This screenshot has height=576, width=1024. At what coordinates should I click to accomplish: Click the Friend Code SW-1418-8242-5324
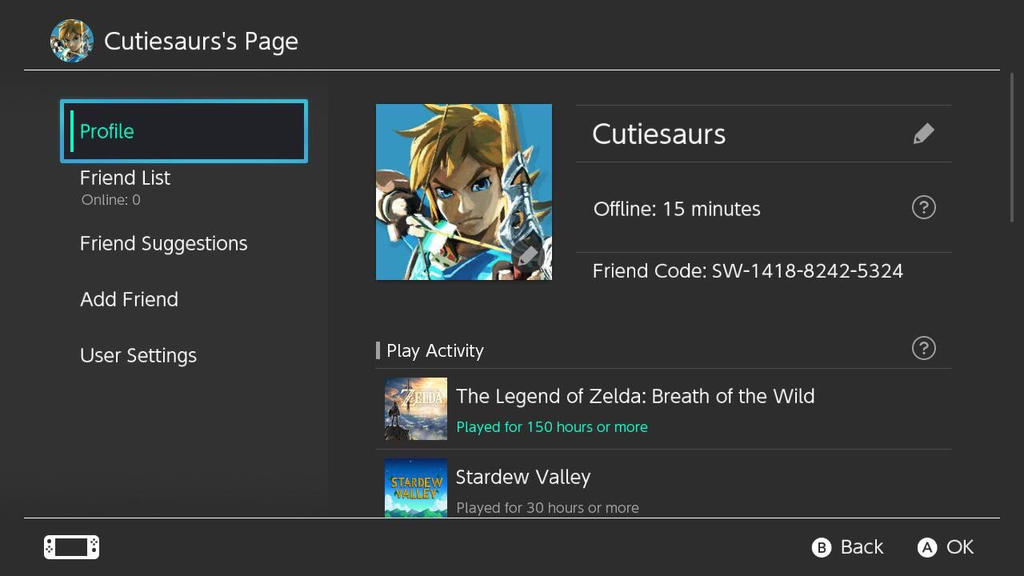pyautogui.click(x=746, y=271)
